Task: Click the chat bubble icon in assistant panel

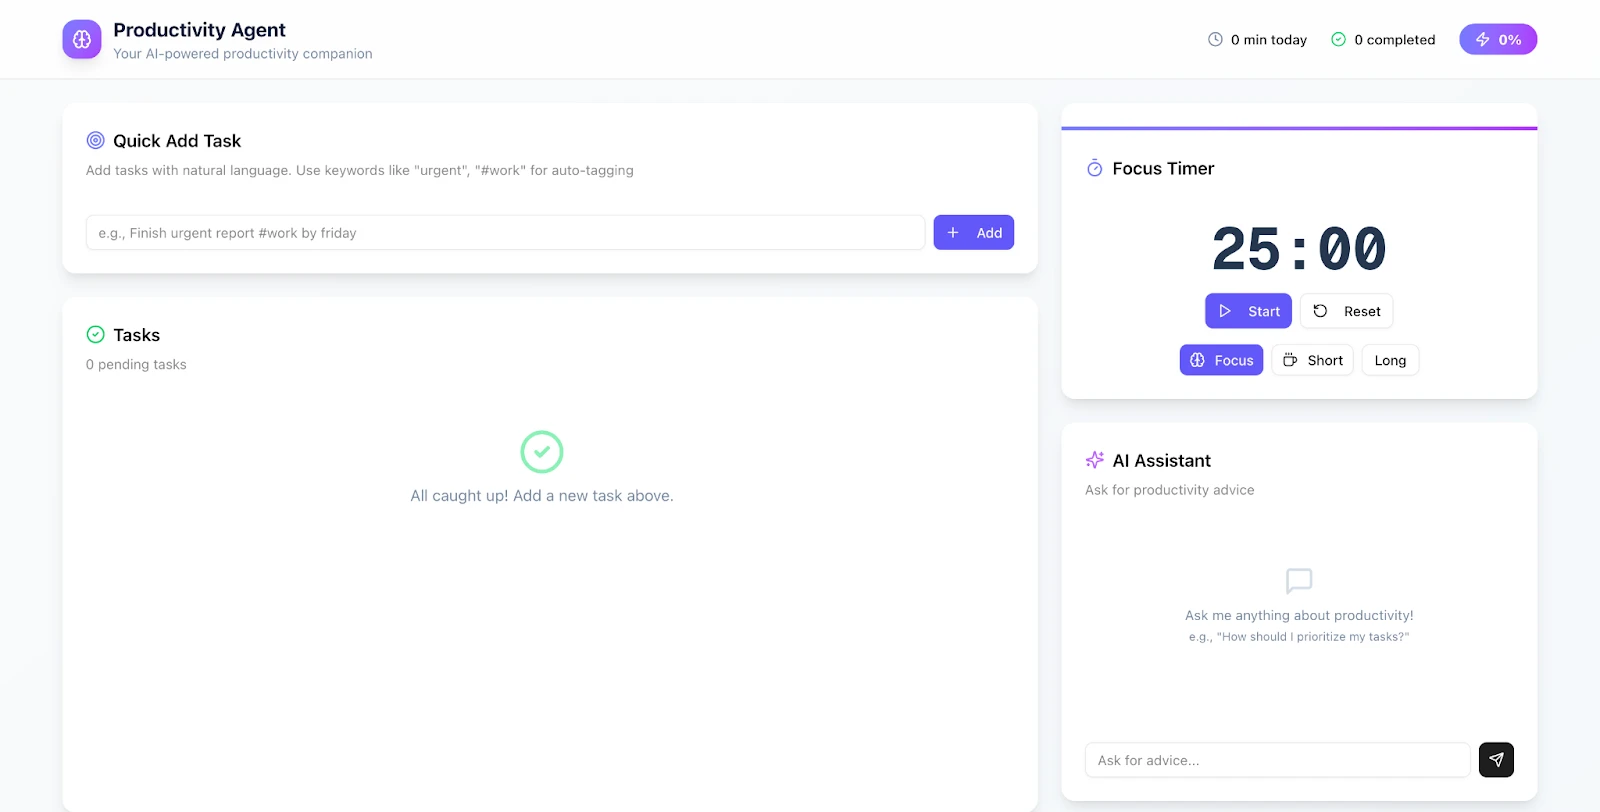Action: click(x=1299, y=581)
